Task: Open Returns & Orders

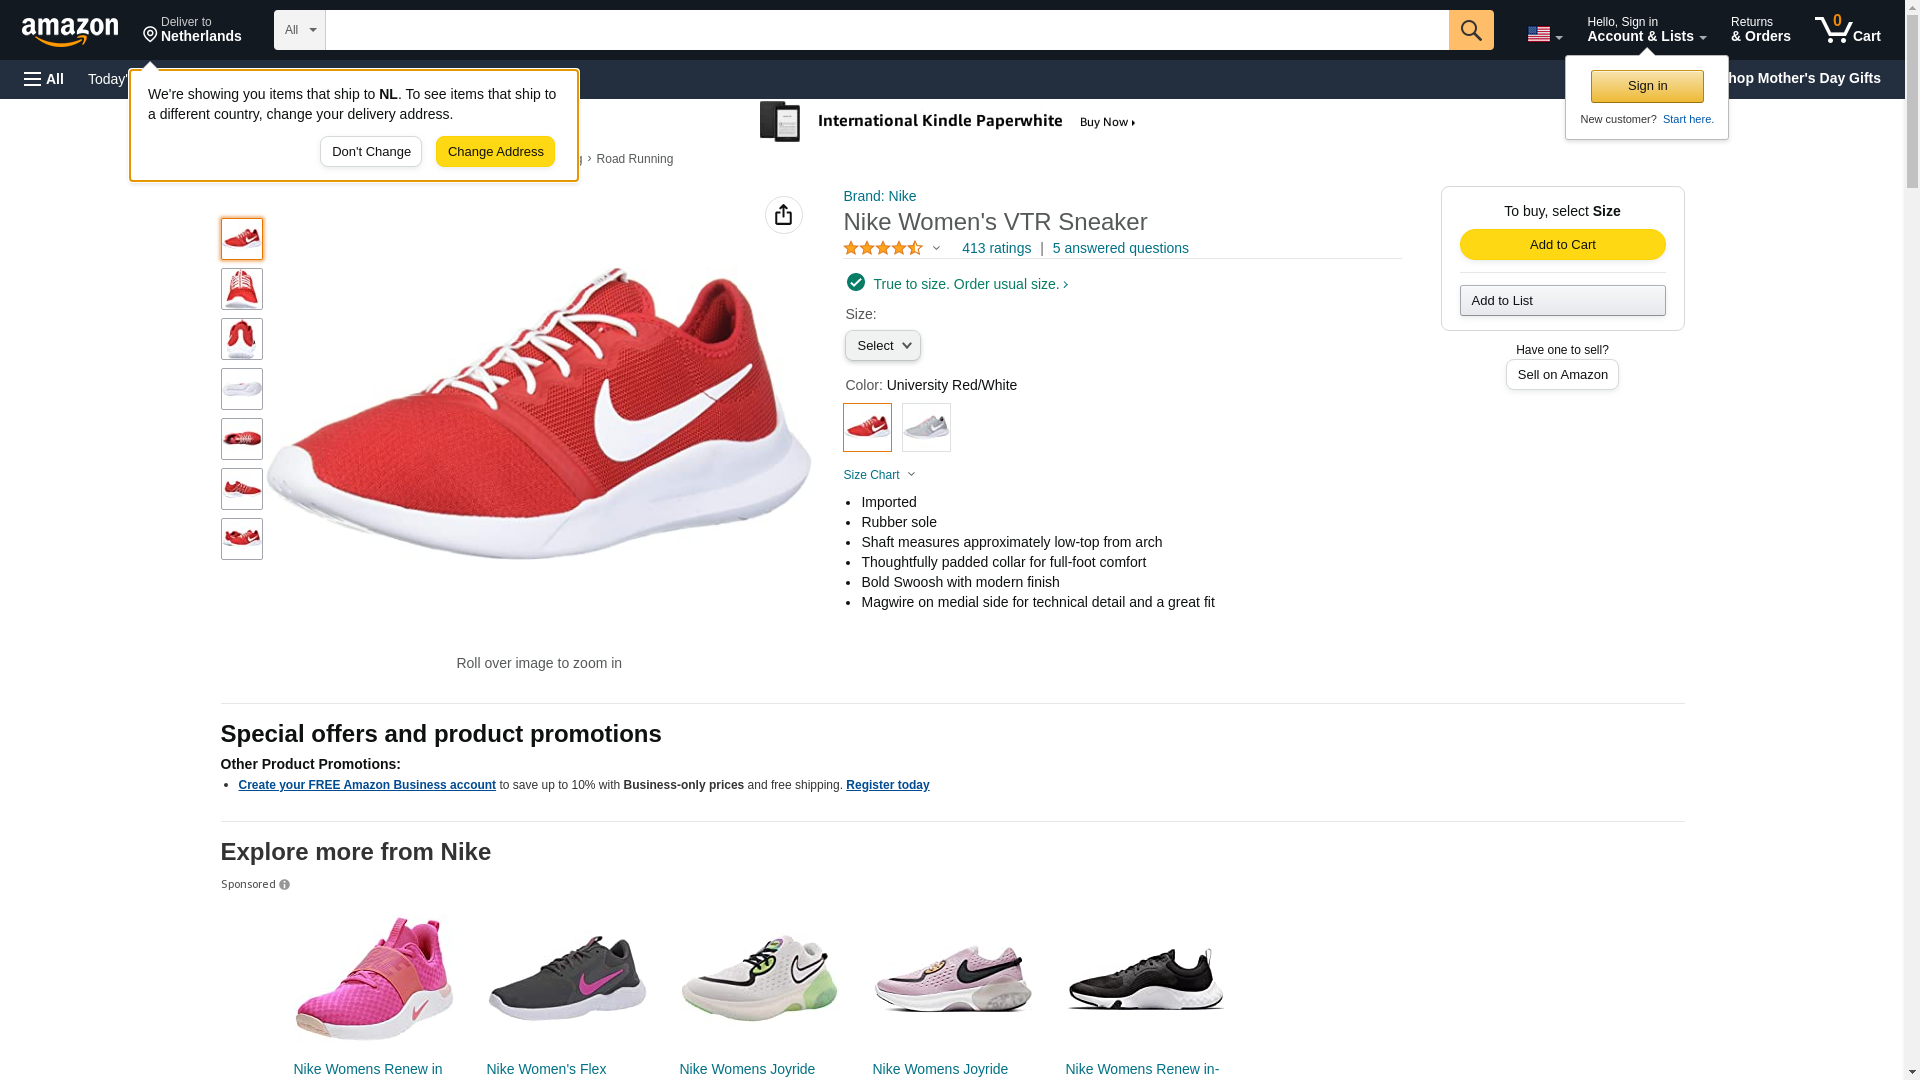Action: pyautogui.click(x=1760, y=30)
